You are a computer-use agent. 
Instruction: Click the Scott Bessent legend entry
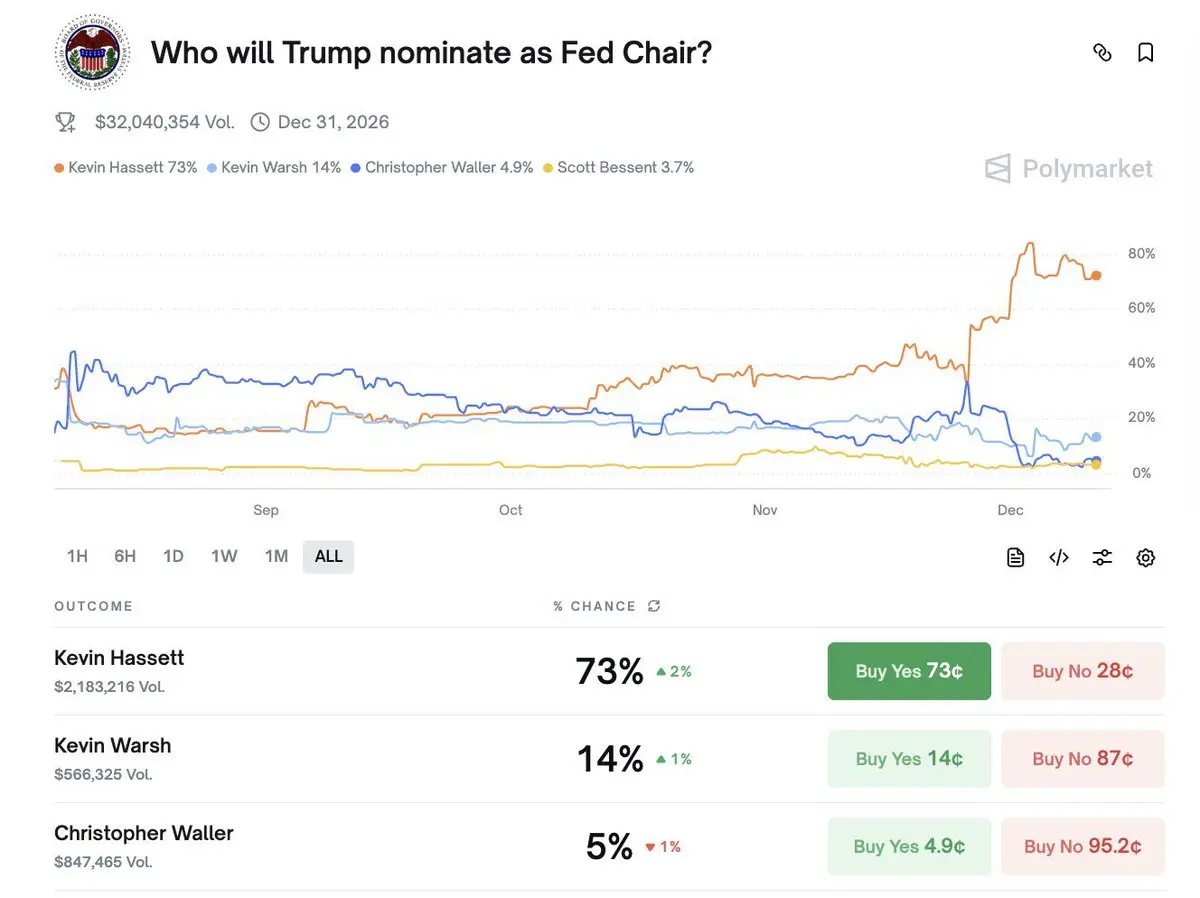click(x=618, y=167)
